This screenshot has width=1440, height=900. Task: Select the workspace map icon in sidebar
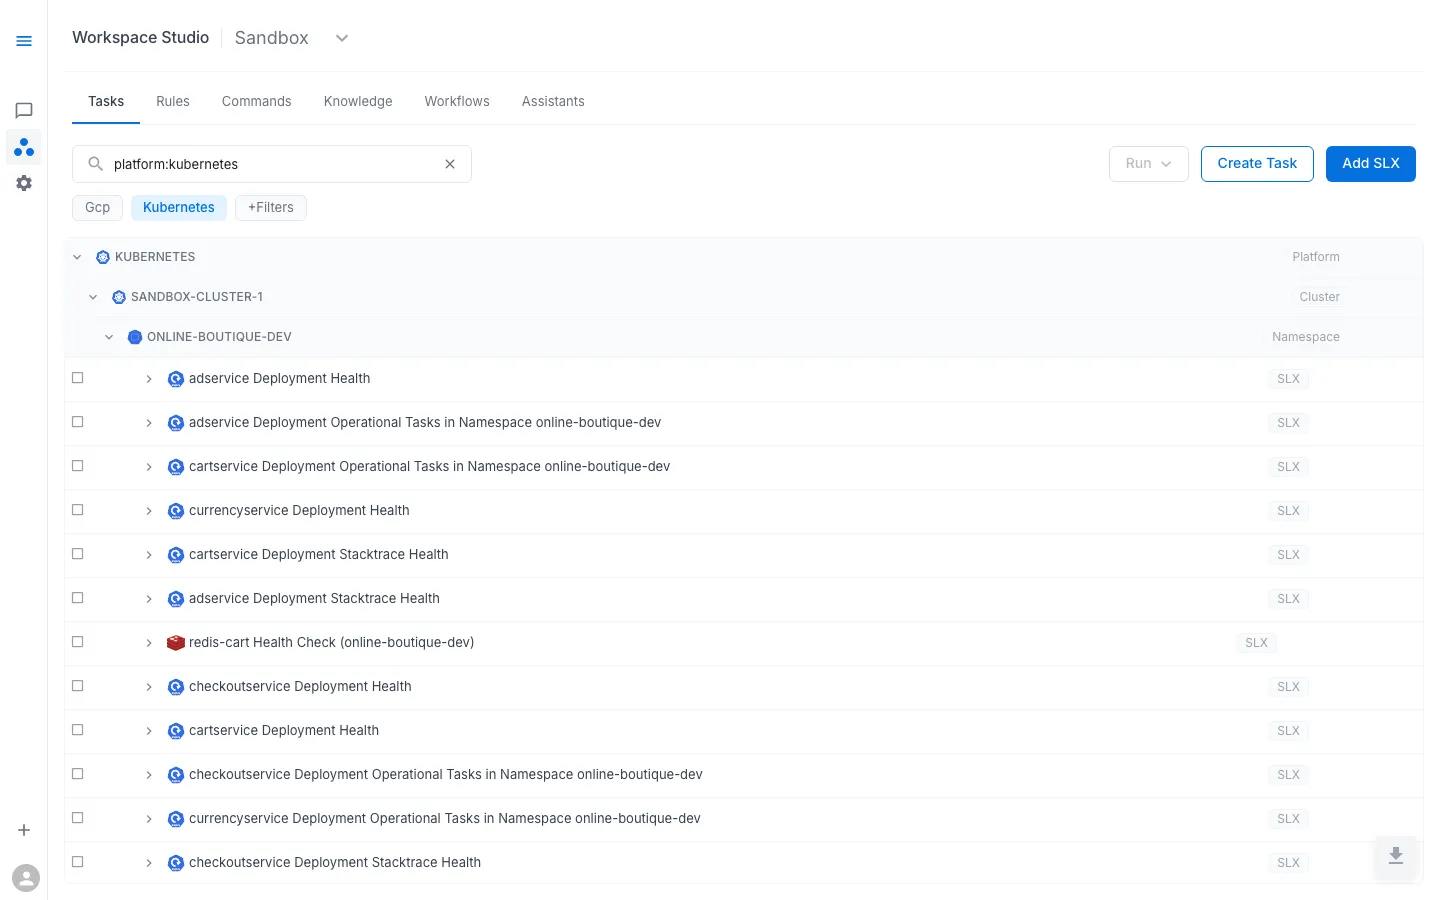24,146
